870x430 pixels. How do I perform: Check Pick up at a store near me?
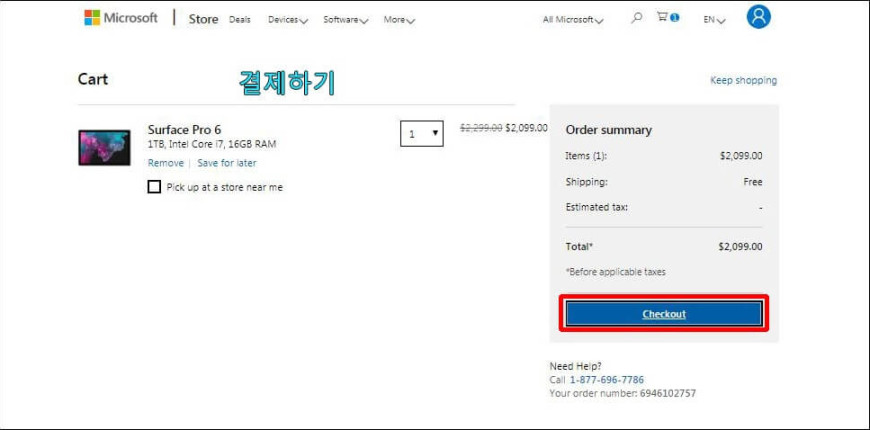click(x=154, y=187)
